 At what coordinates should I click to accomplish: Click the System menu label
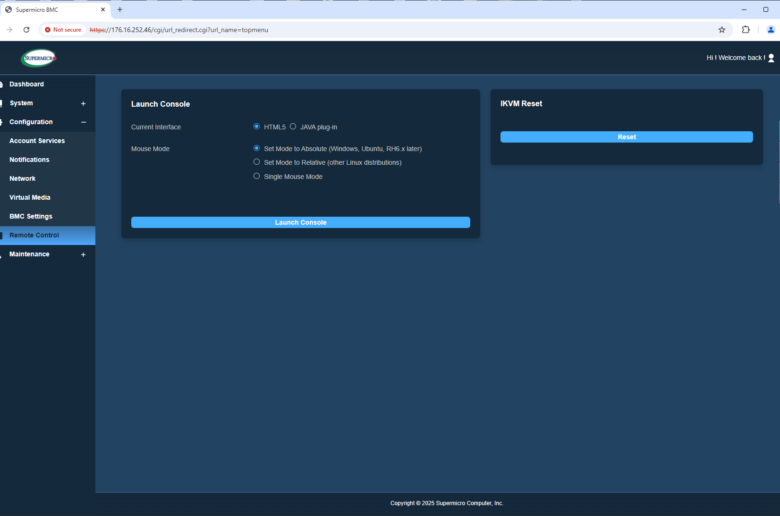21,103
